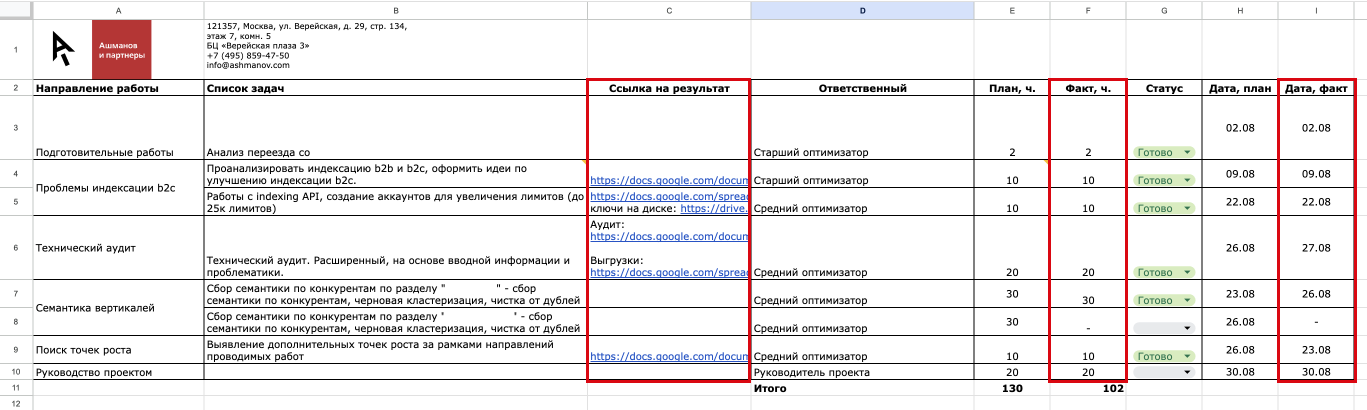Click the 'Ответственный' header cell

(862, 88)
